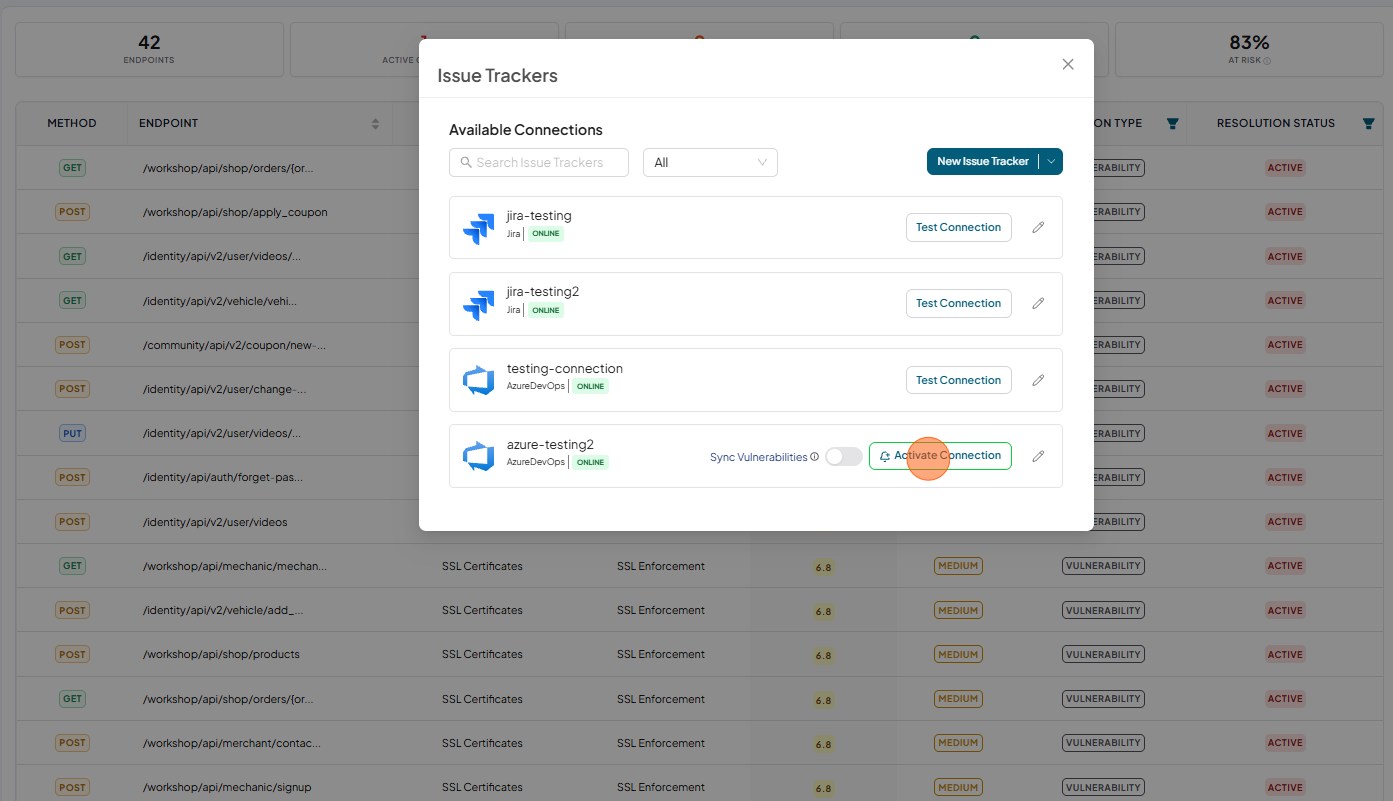Test Connection for testing-connection

[x=958, y=380]
